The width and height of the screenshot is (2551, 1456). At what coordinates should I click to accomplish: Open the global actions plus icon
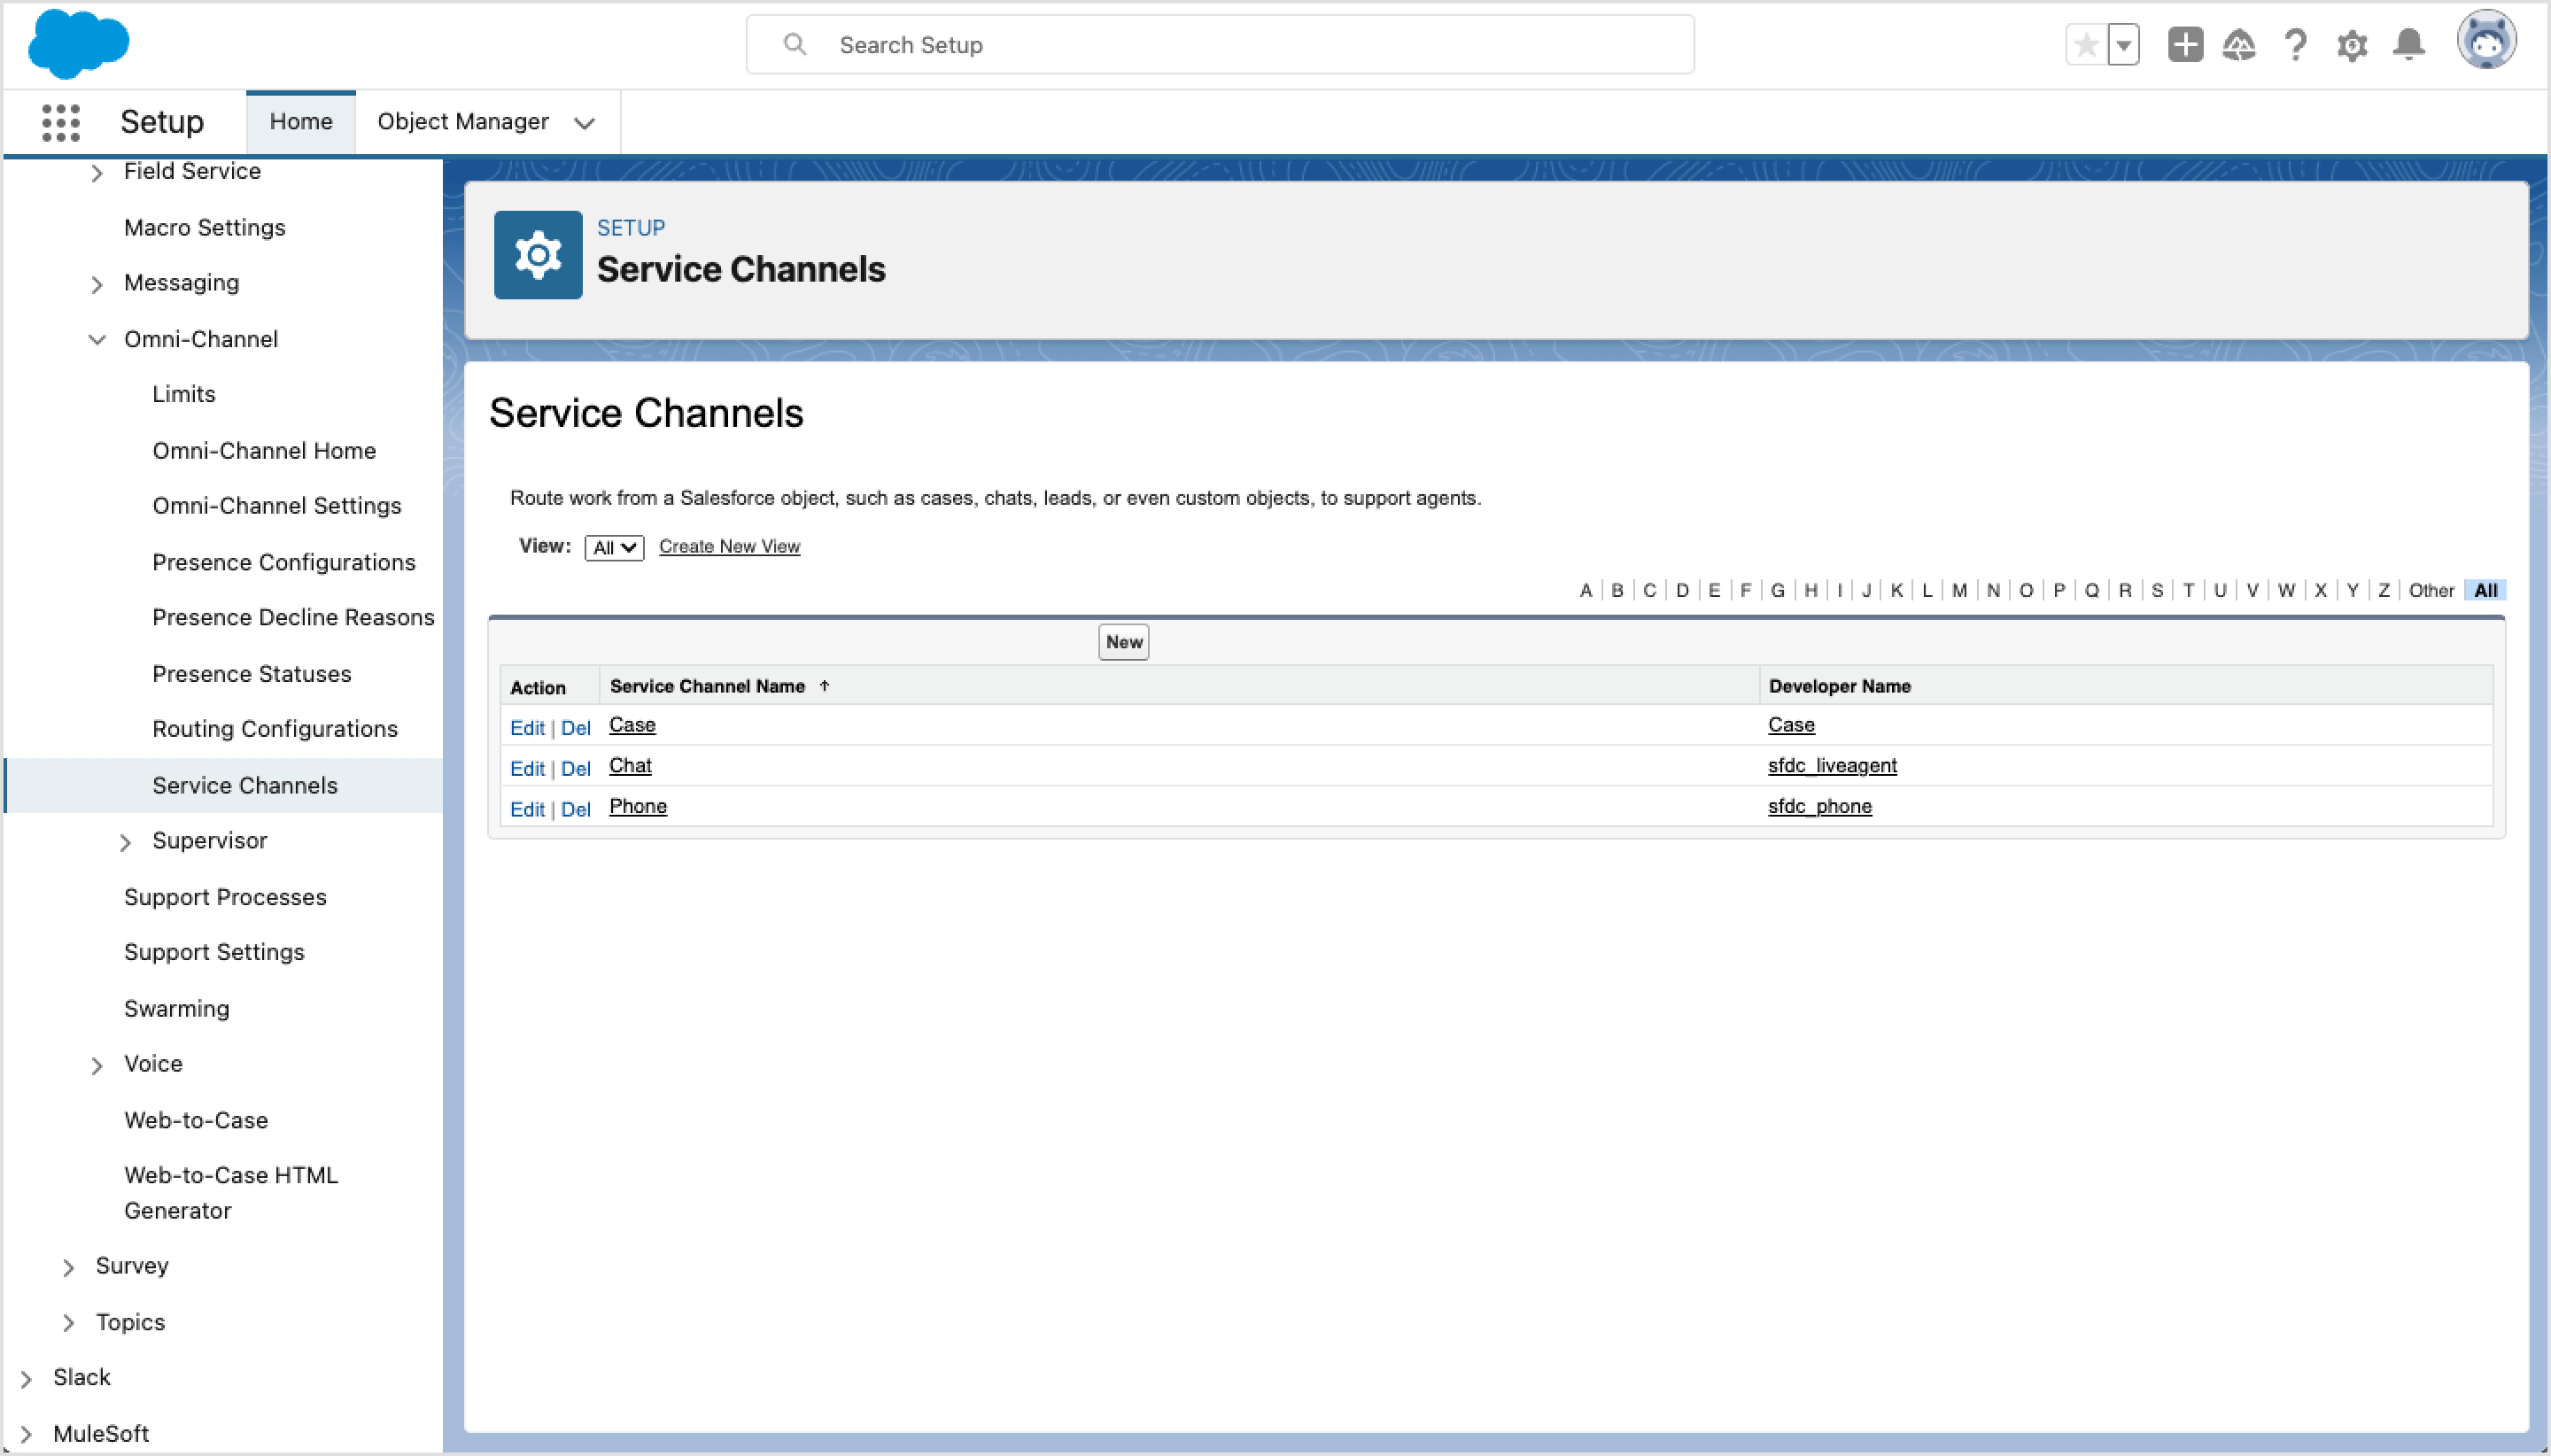tap(2184, 45)
